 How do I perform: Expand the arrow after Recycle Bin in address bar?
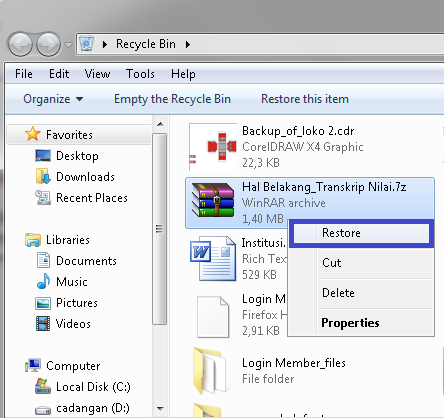coord(188,44)
